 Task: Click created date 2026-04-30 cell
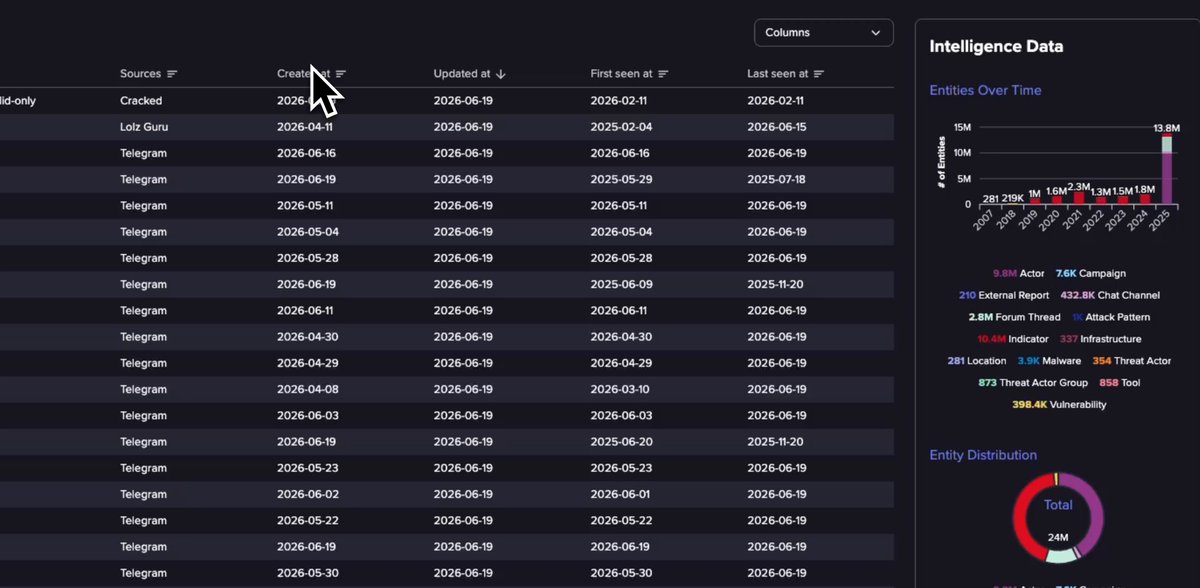(x=308, y=337)
